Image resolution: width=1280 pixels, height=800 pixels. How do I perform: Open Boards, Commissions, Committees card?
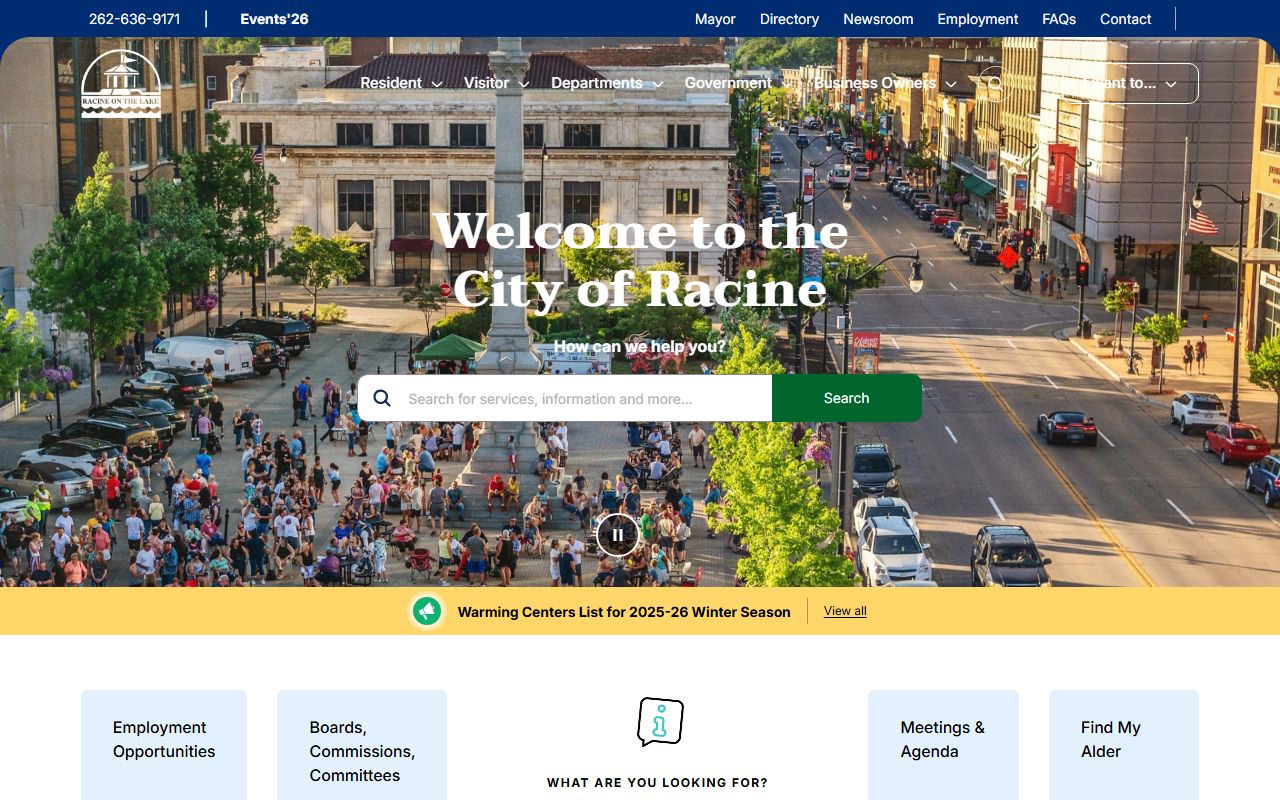coord(362,745)
